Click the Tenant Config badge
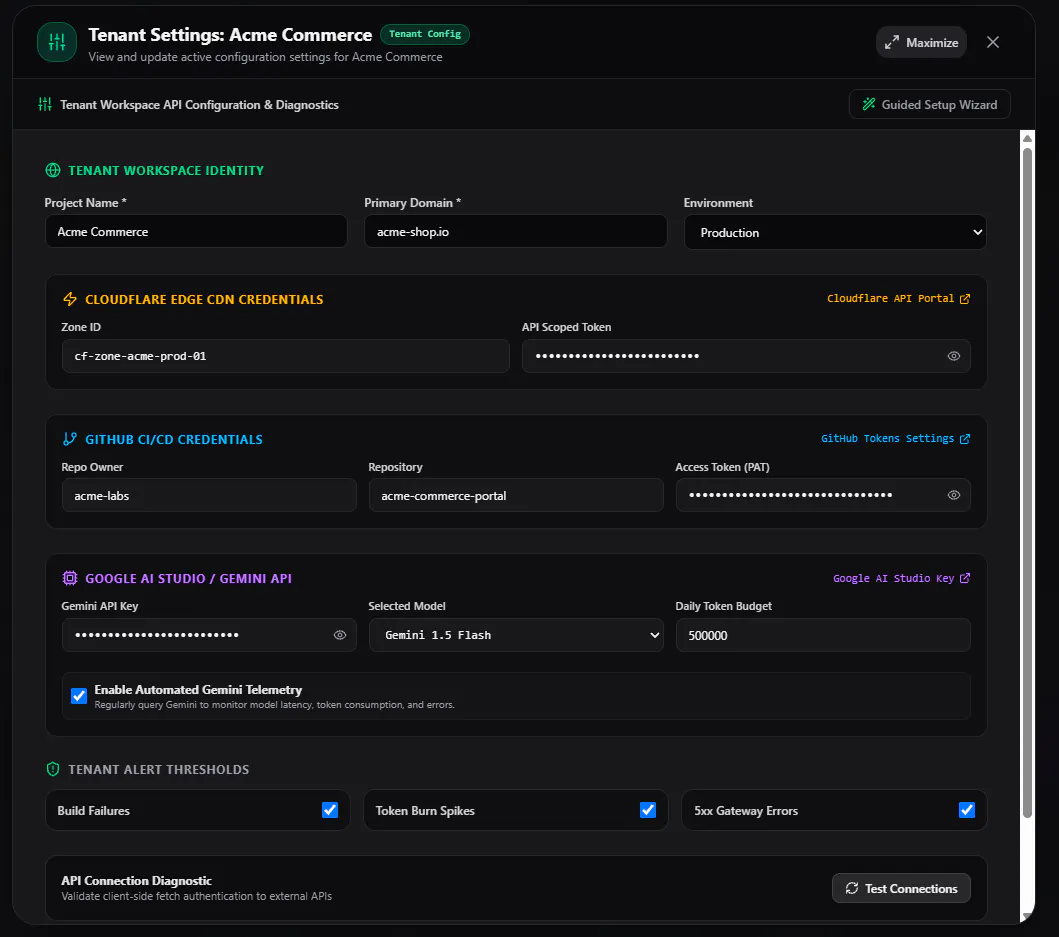Viewport: 1059px width, 937px height. pos(425,34)
